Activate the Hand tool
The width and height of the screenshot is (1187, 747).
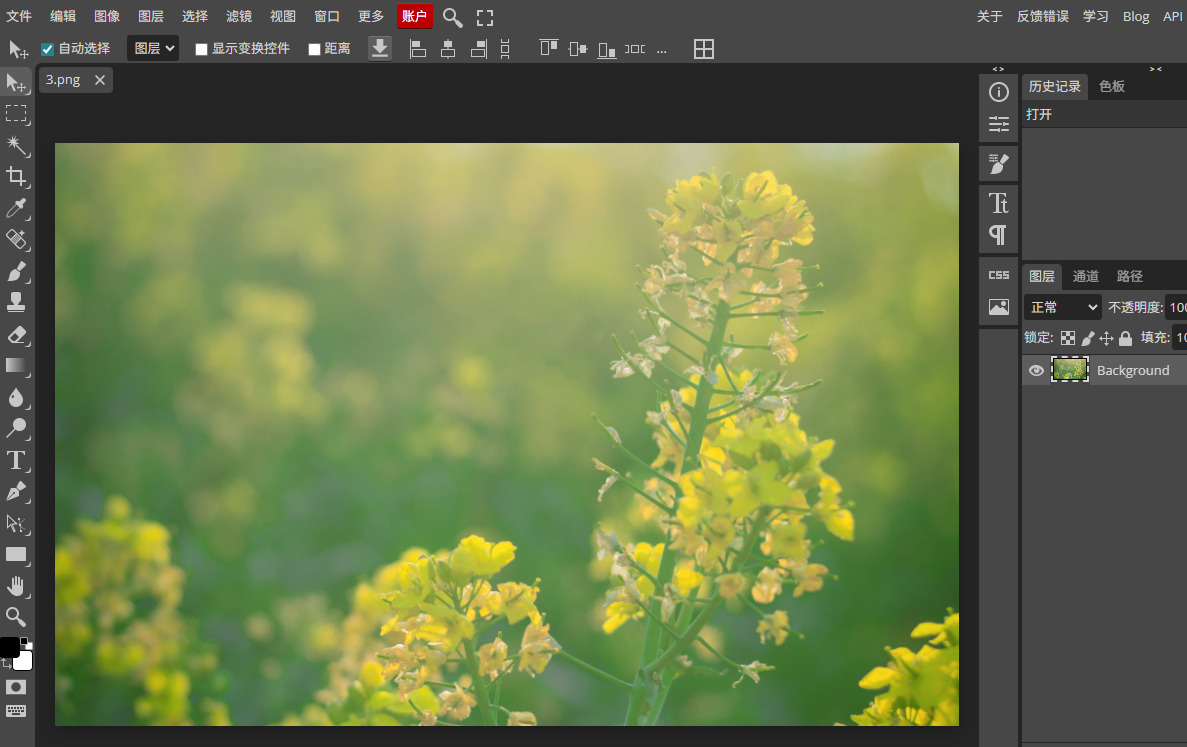16,586
